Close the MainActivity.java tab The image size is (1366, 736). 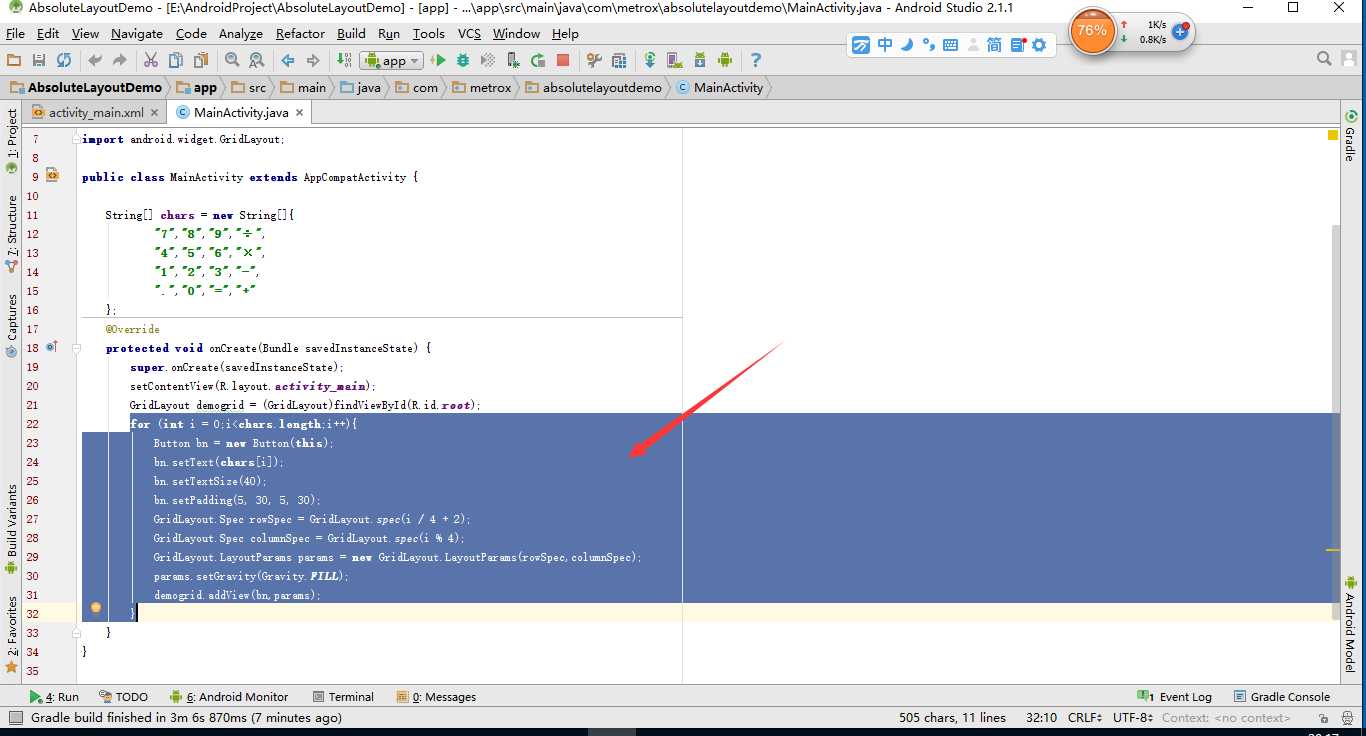click(x=301, y=113)
